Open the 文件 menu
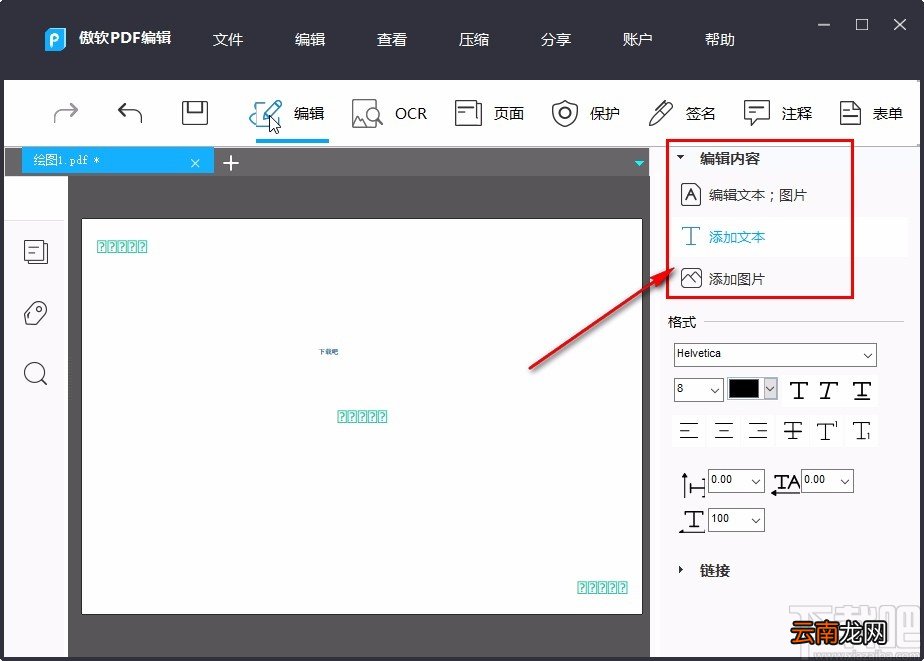The height and width of the screenshot is (661, 924). [228, 39]
